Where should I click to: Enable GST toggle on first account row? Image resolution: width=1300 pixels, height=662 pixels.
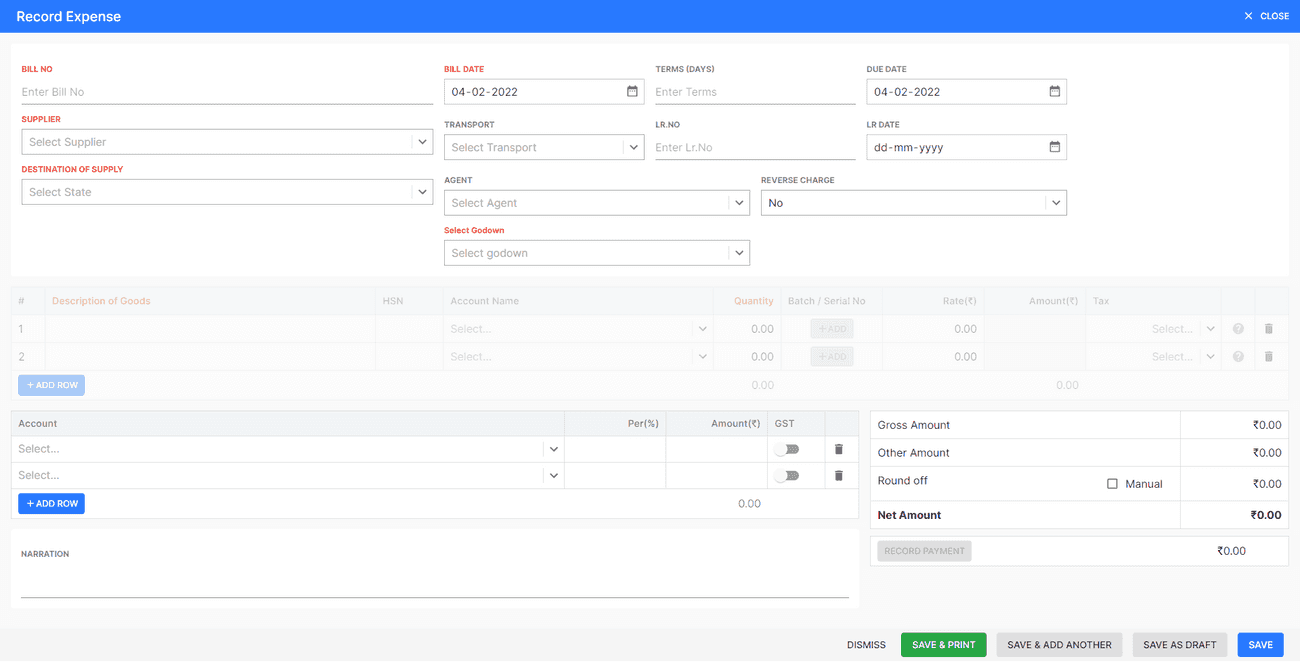[x=786, y=448]
